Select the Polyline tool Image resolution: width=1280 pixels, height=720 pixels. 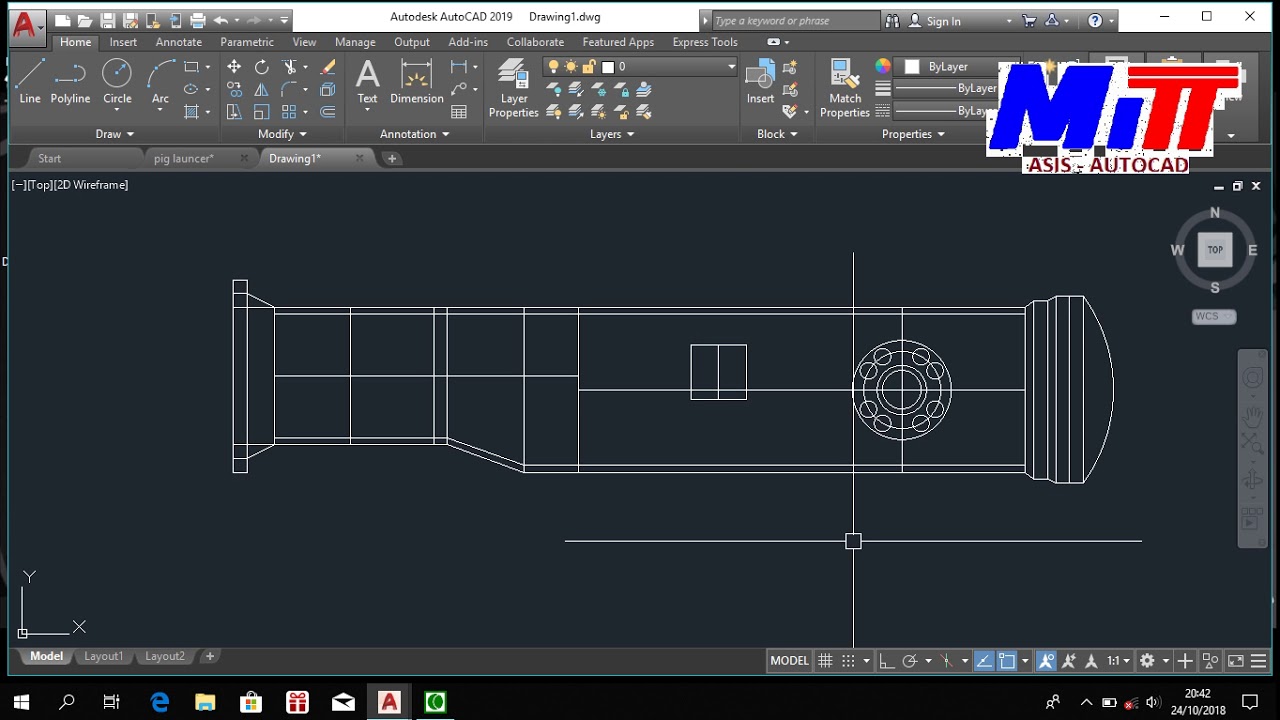pyautogui.click(x=70, y=81)
